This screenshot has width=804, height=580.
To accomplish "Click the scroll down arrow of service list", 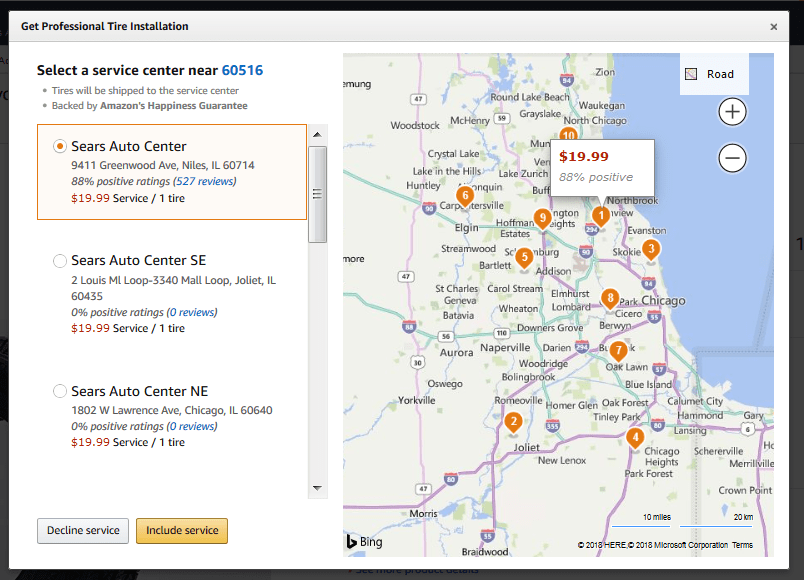I will click(x=317, y=488).
